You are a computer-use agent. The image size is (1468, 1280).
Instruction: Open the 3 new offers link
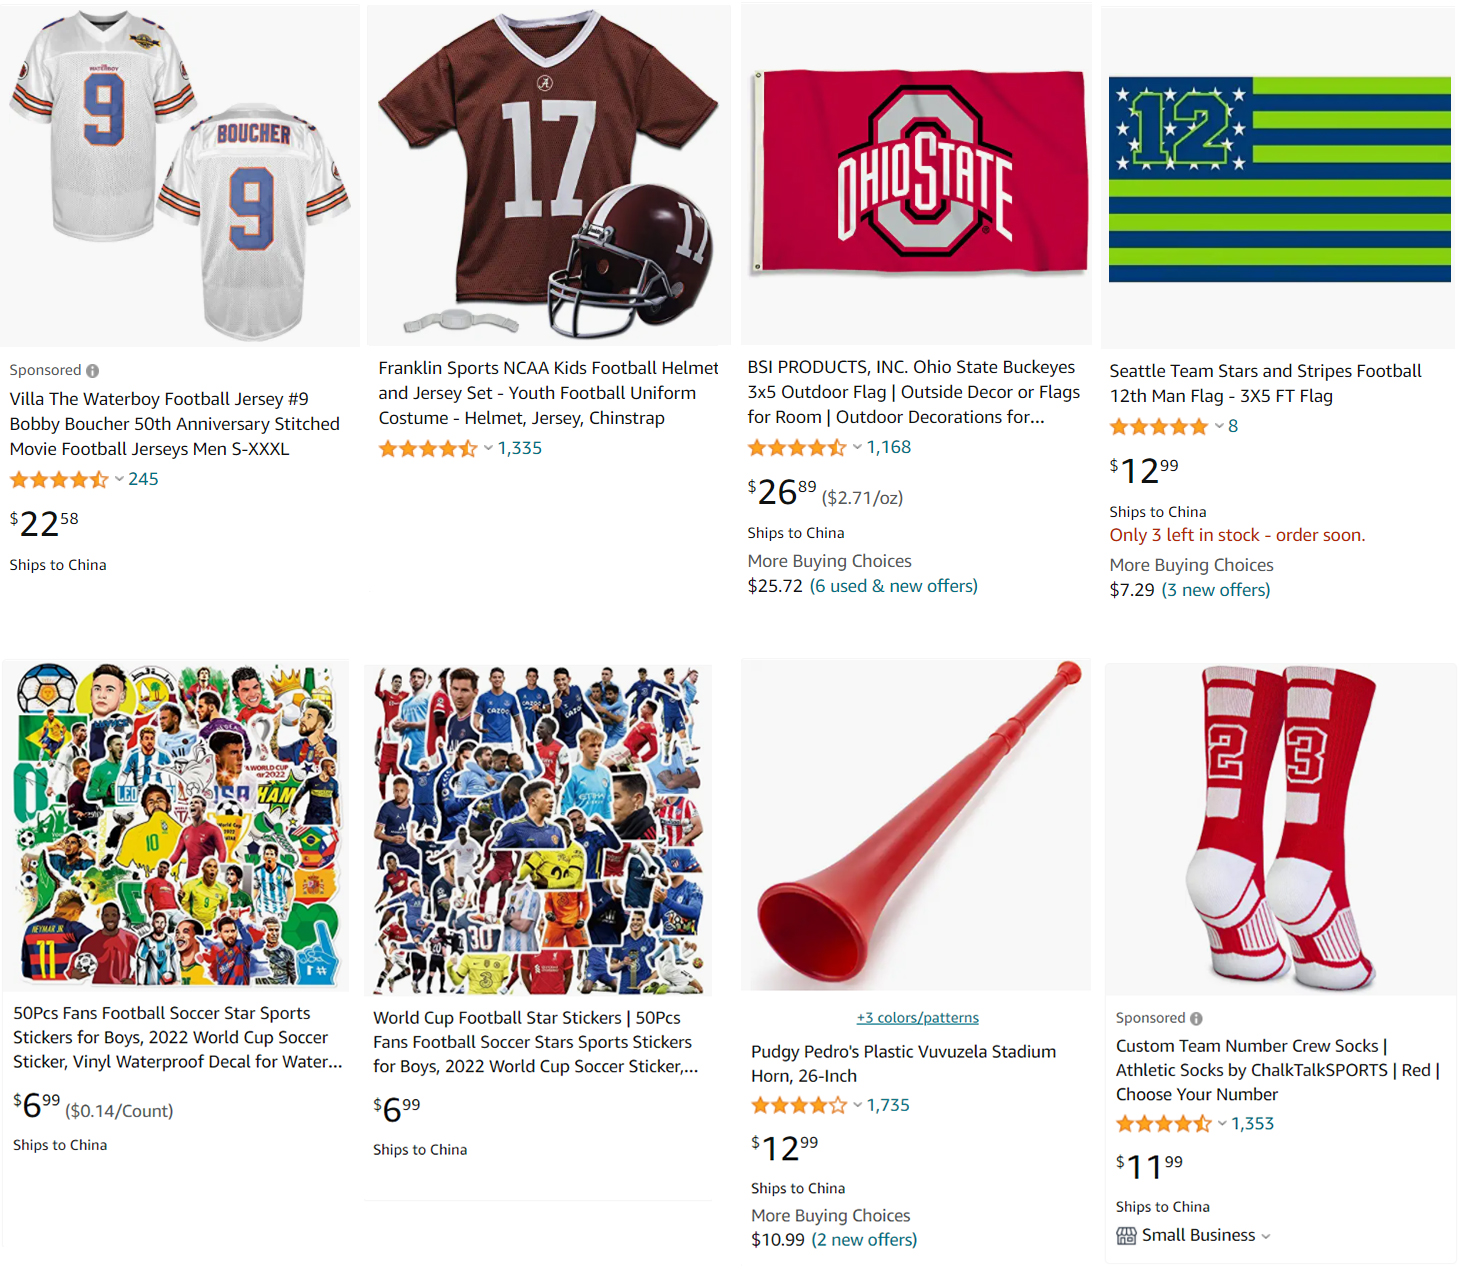click(1215, 590)
